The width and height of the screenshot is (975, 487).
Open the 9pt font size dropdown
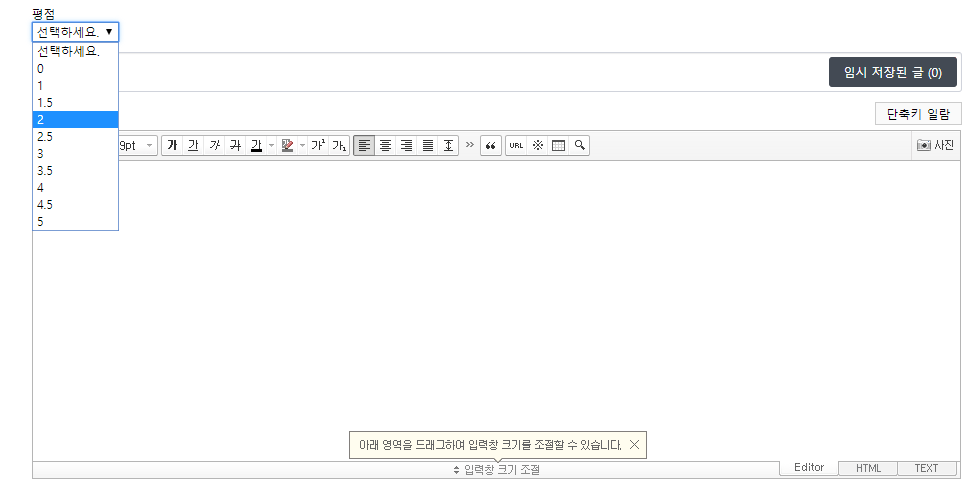pos(138,146)
